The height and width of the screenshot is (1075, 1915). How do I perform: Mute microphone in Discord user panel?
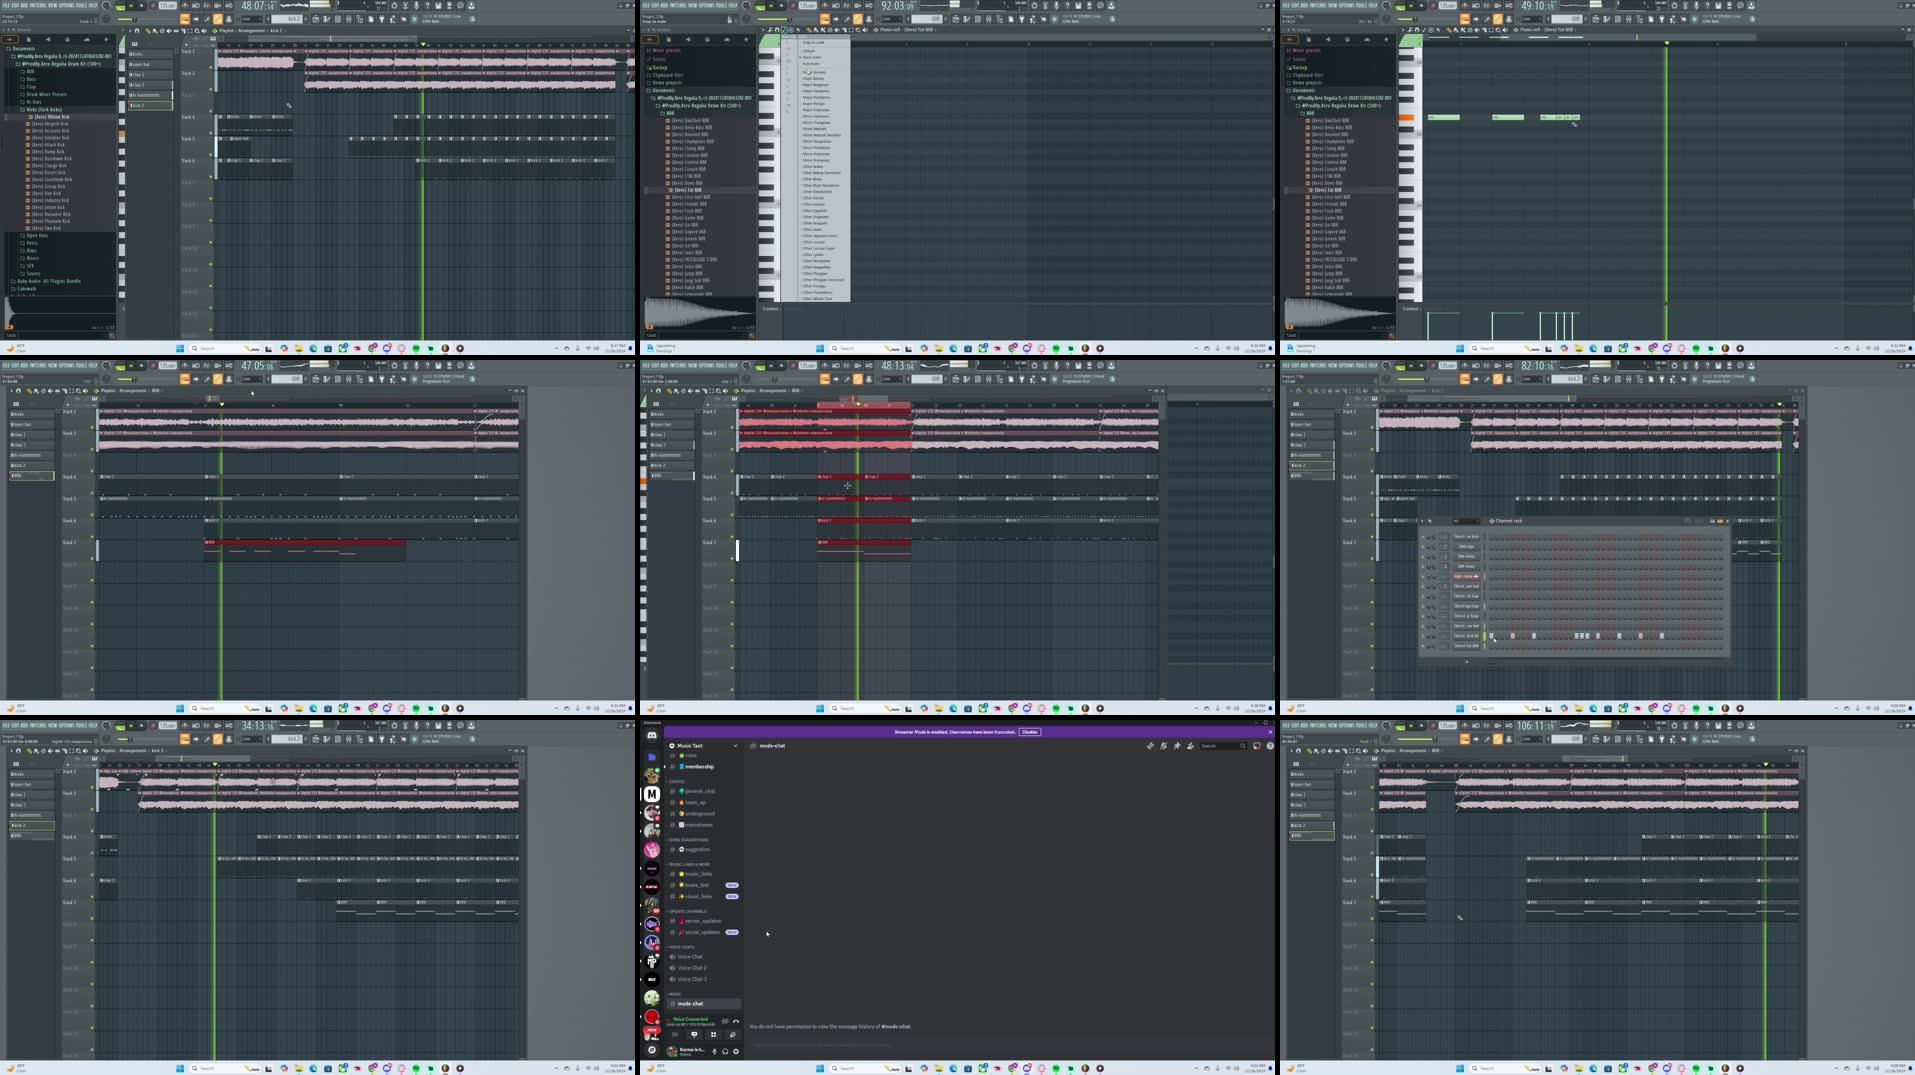714,1051
